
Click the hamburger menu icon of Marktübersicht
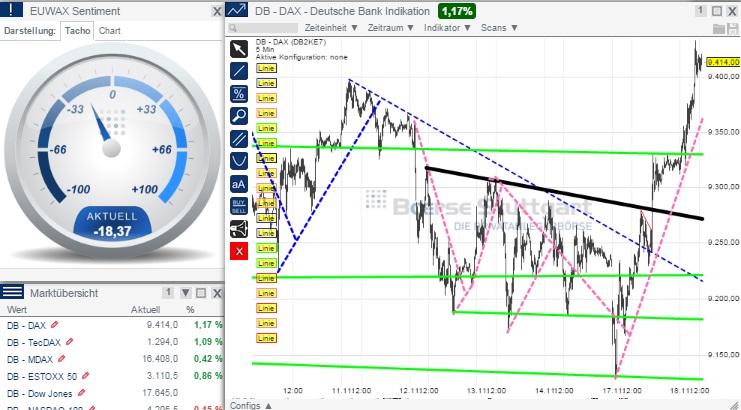click(12, 292)
